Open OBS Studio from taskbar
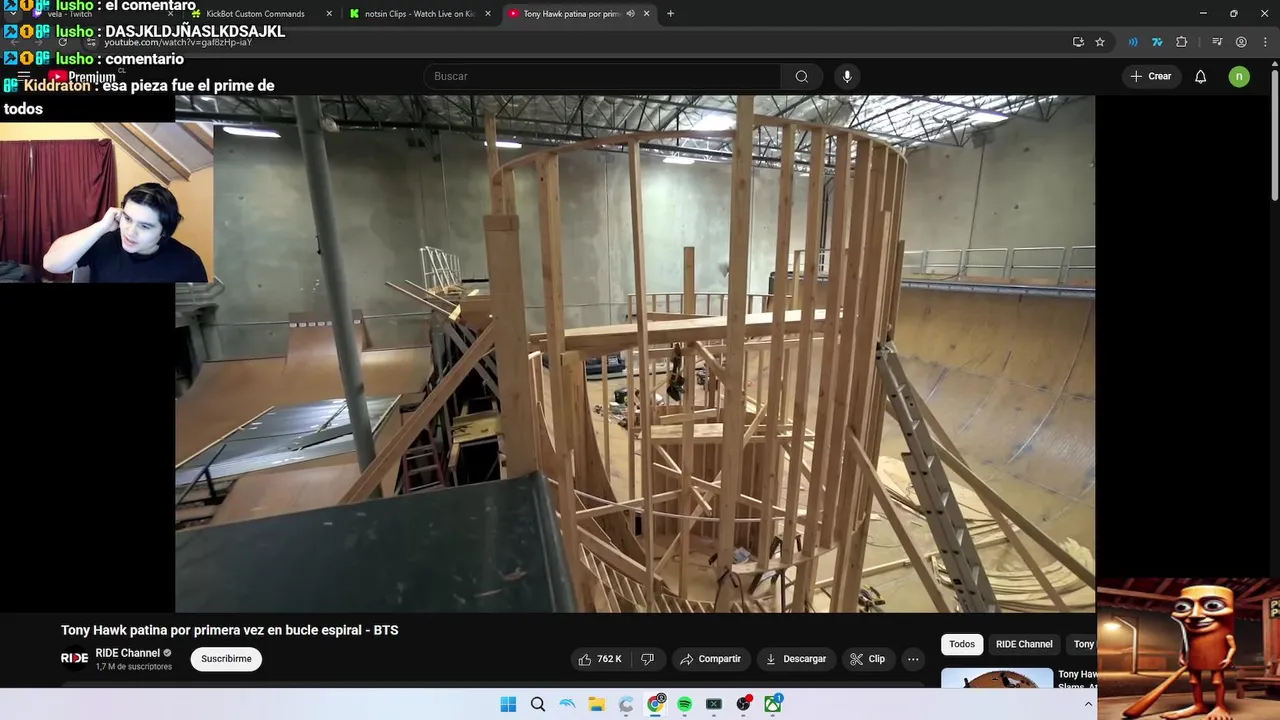The width and height of the screenshot is (1280, 720). coord(744,704)
